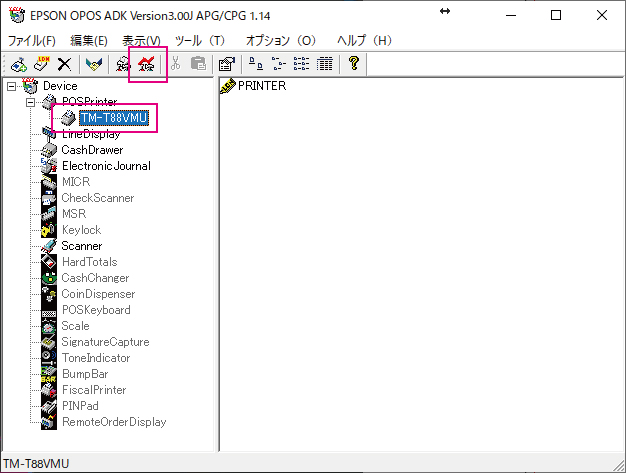Select the SignatureCapture tree item
This screenshot has height=473, width=626.
[x=105, y=342]
